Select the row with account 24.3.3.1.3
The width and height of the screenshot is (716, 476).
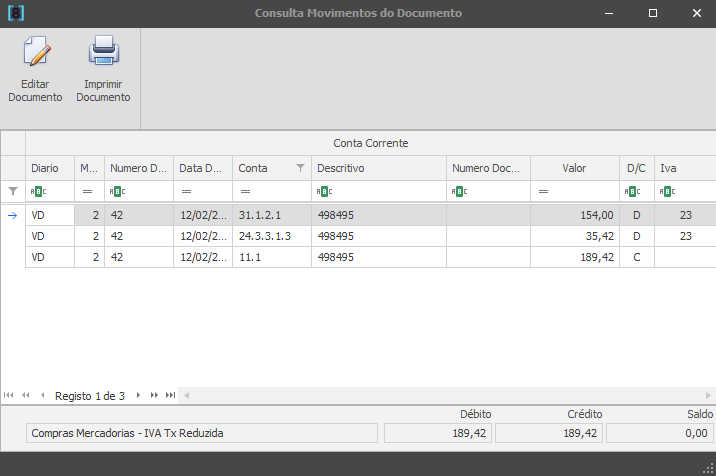(x=270, y=237)
